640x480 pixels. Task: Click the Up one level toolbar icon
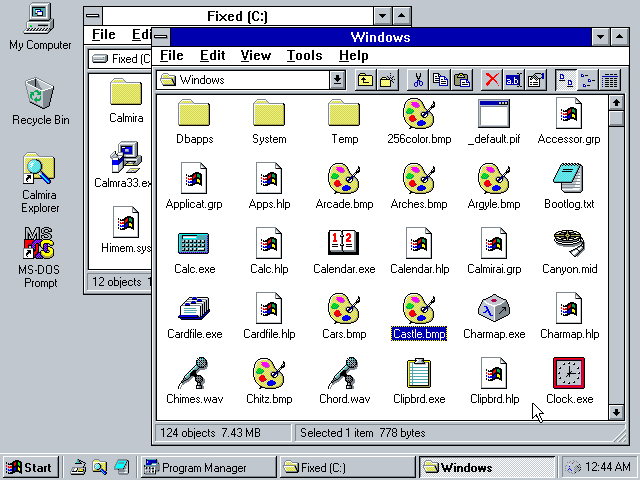pyautogui.click(x=365, y=80)
